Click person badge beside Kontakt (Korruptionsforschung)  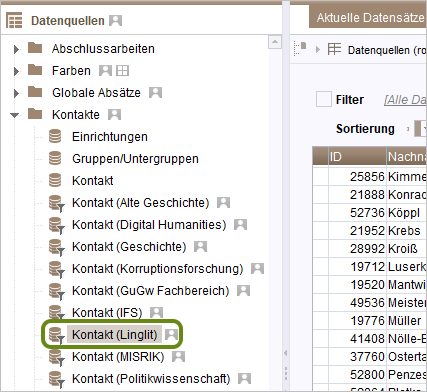click(x=257, y=269)
